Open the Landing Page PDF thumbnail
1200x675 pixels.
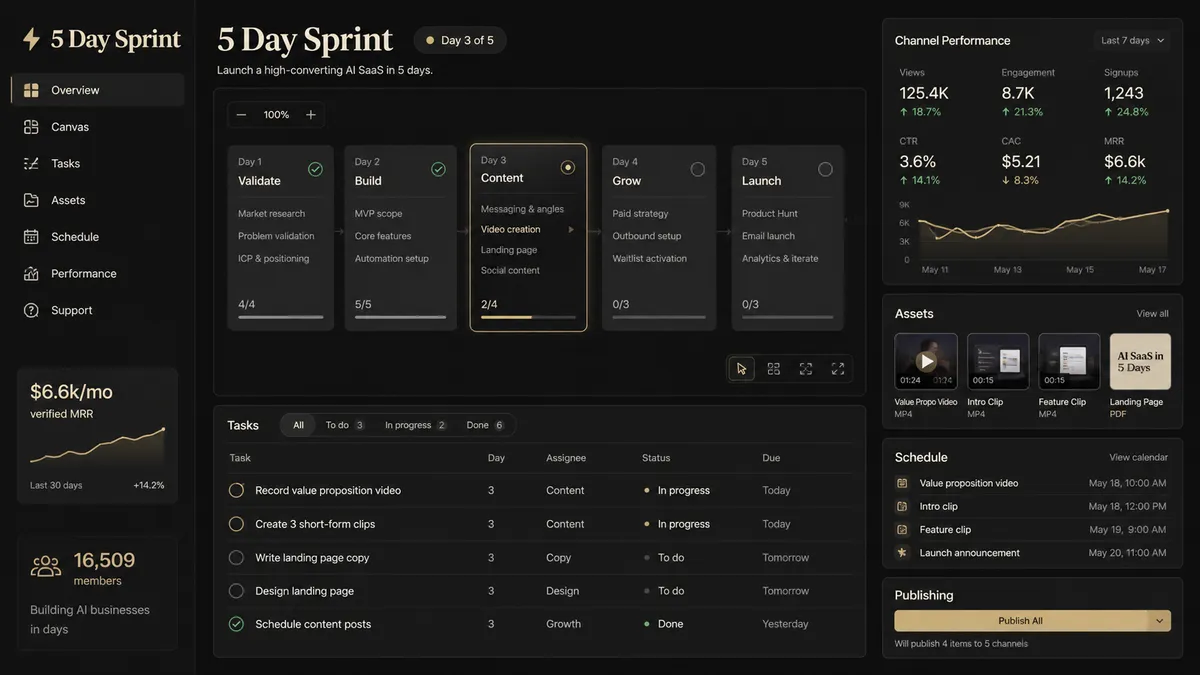pos(1140,361)
